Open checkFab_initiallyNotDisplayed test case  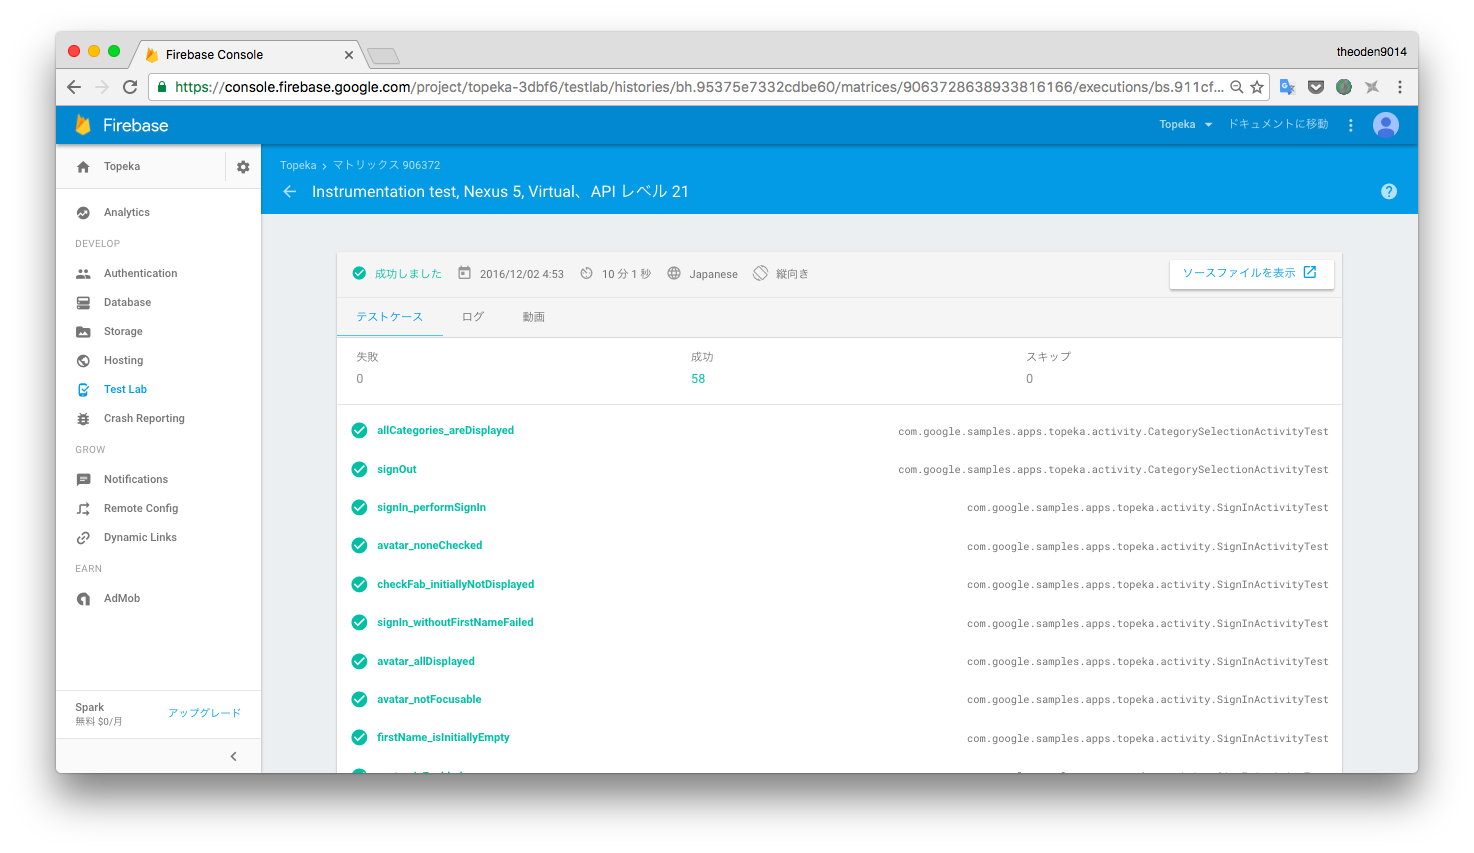click(455, 585)
